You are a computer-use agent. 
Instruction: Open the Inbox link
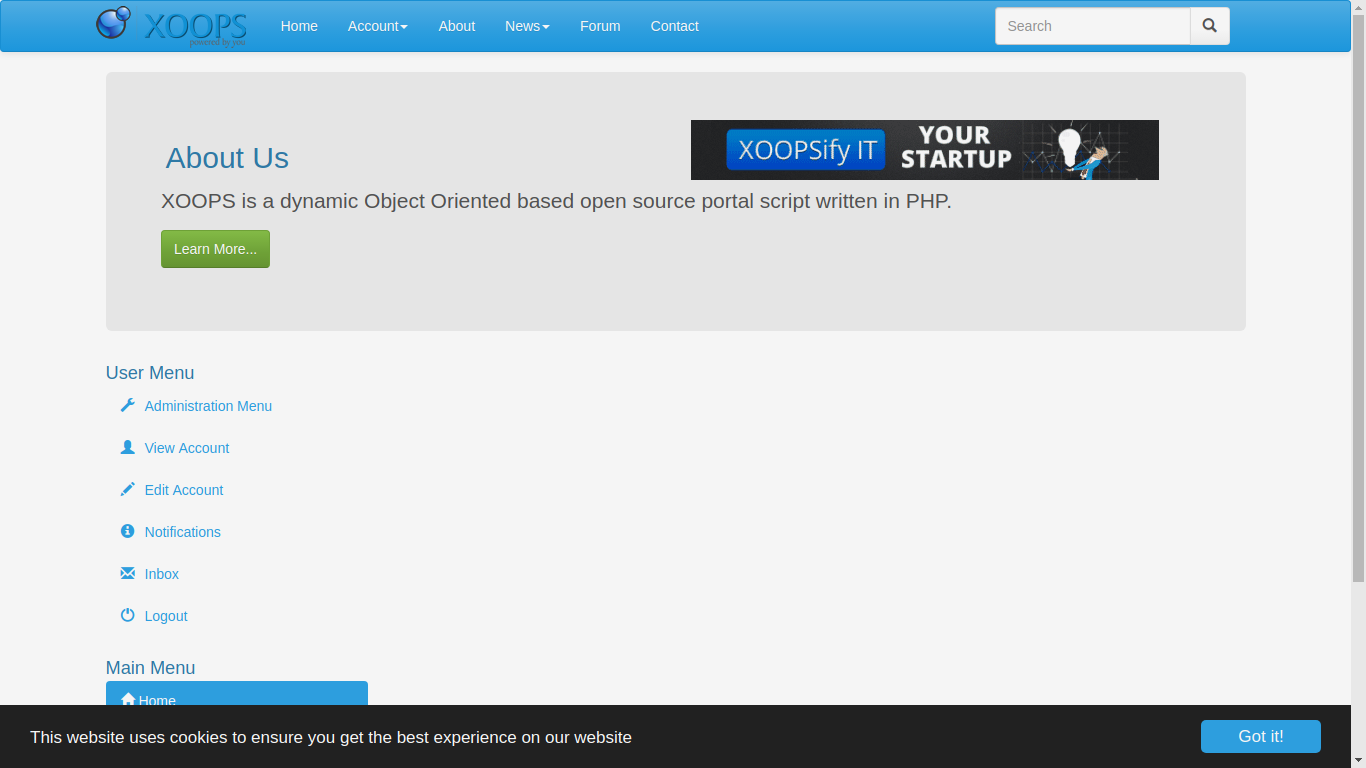pos(162,574)
